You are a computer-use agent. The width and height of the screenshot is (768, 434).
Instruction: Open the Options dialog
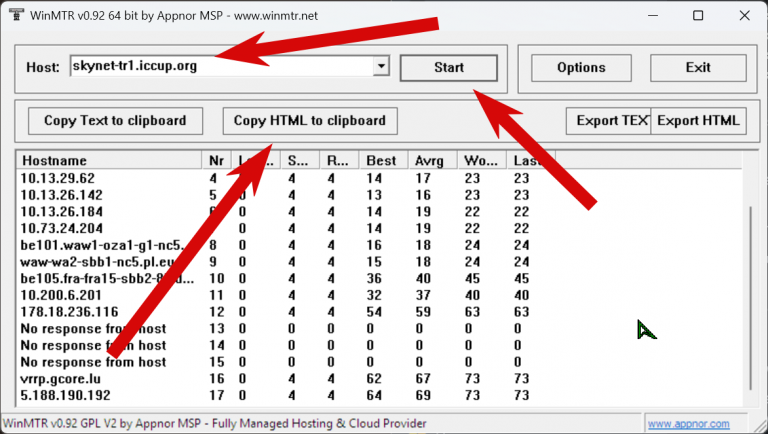pyautogui.click(x=581, y=68)
